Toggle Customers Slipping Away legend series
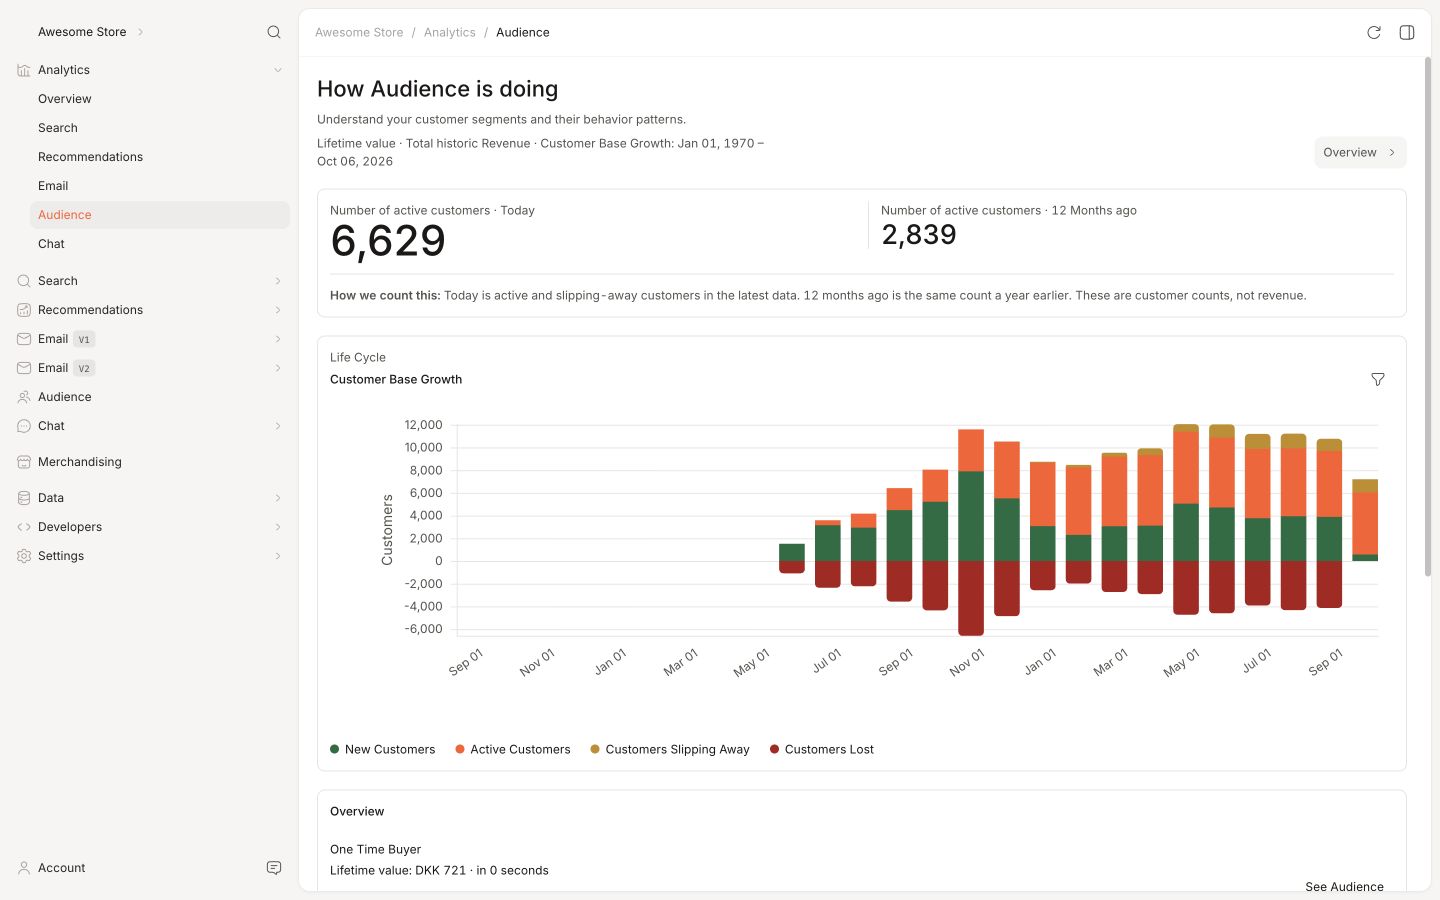This screenshot has height=900, width=1440. [x=669, y=749]
